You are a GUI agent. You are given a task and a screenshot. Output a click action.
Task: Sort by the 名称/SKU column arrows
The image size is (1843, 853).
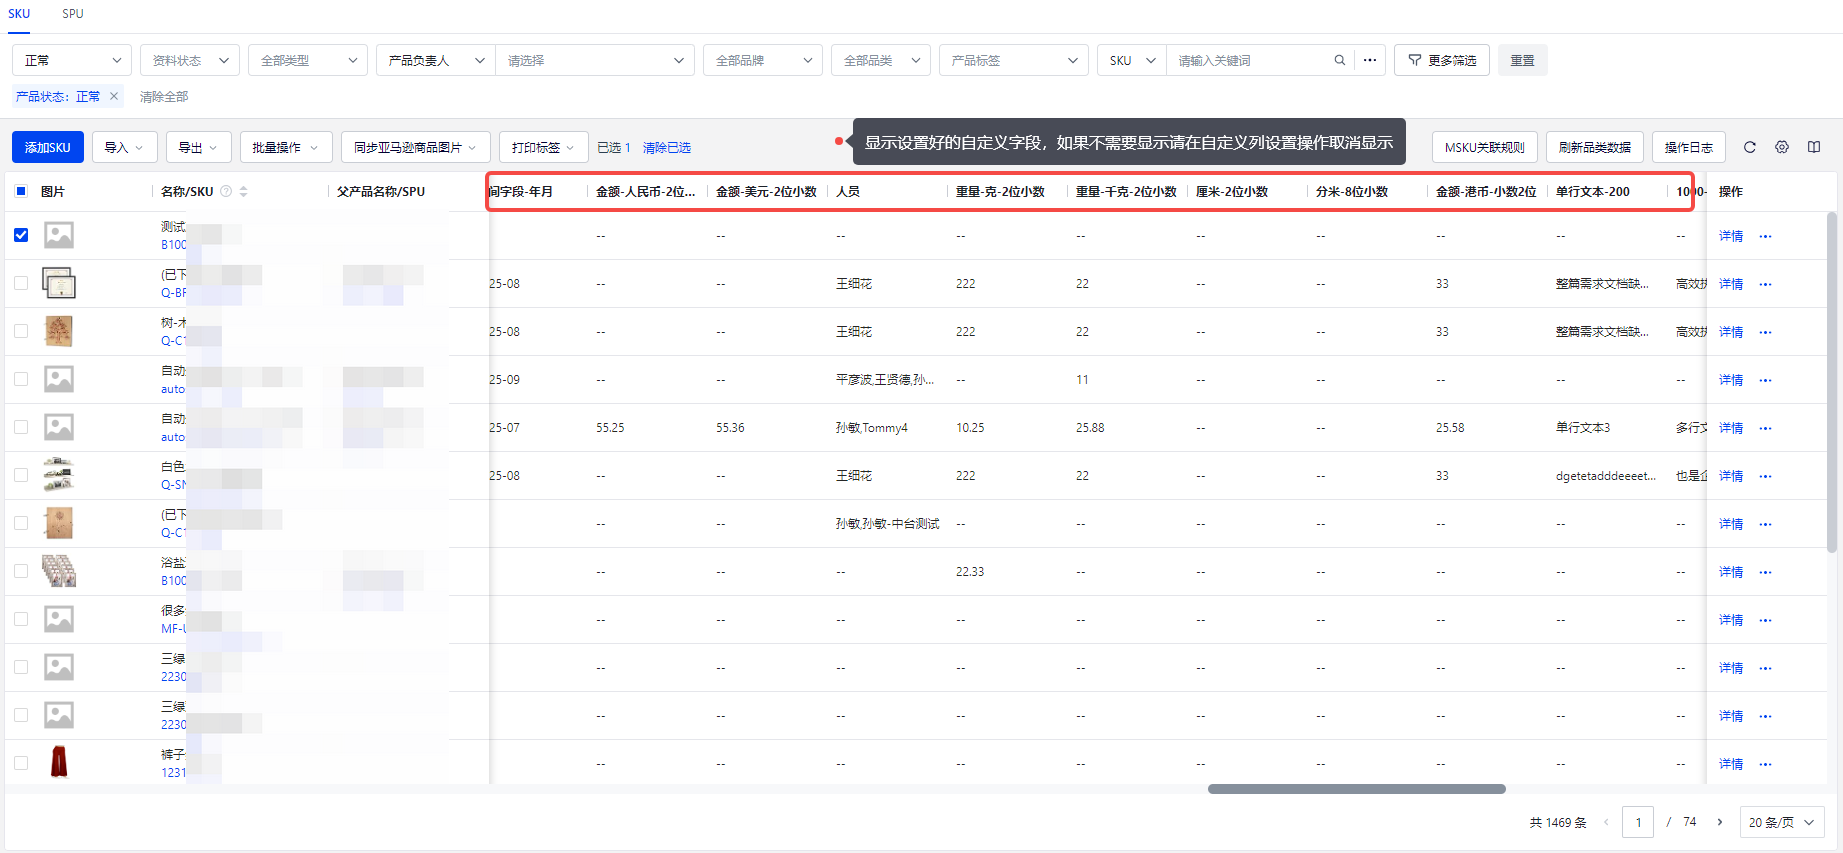pos(244,191)
